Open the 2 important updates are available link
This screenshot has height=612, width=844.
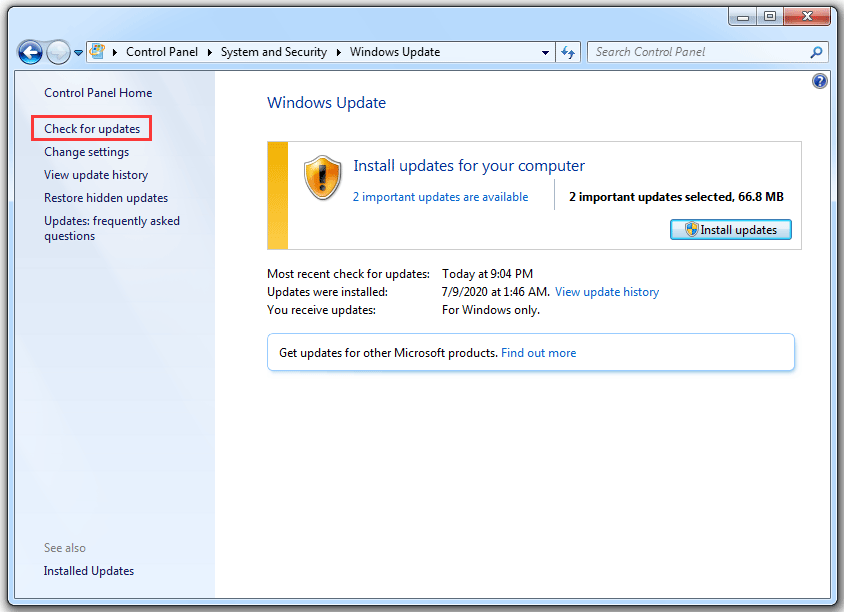tap(440, 197)
